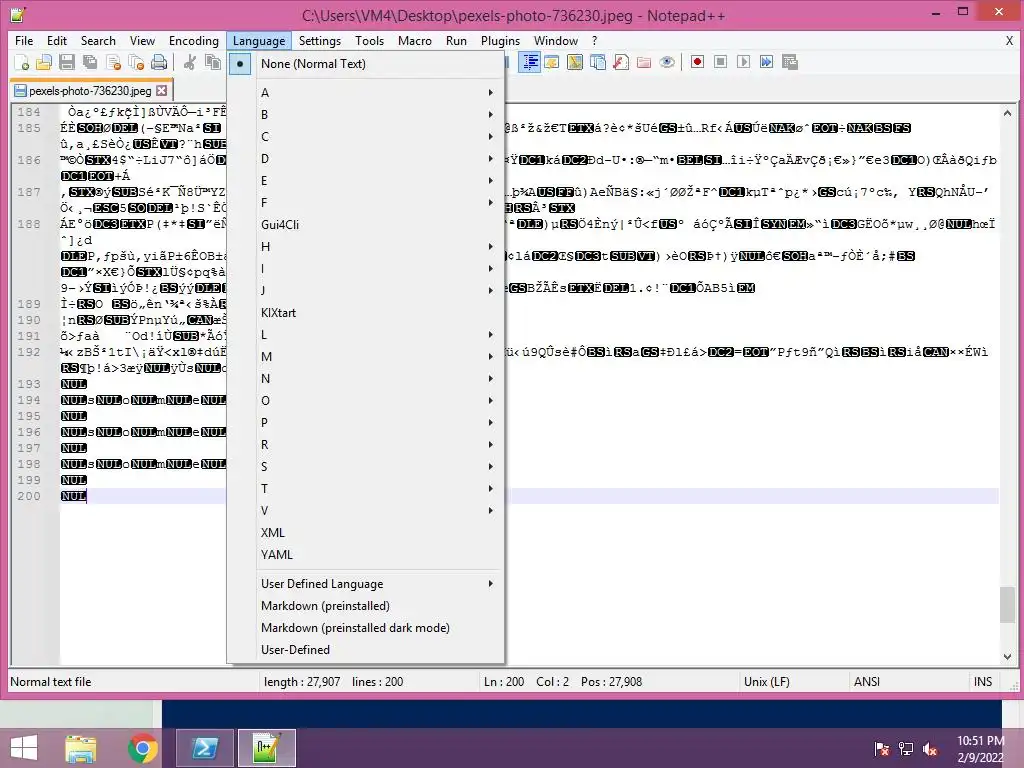Click Unix (LF) line ending in status bar
The height and width of the screenshot is (768, 1024).
pyautogui.click(x=767, y=682)
